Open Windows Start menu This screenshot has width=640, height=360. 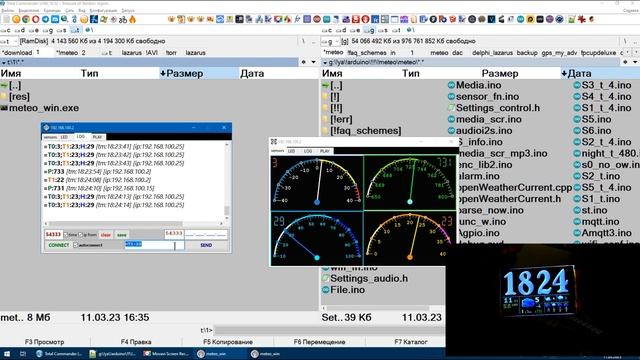pyautogui.click(x=7, y=354)
